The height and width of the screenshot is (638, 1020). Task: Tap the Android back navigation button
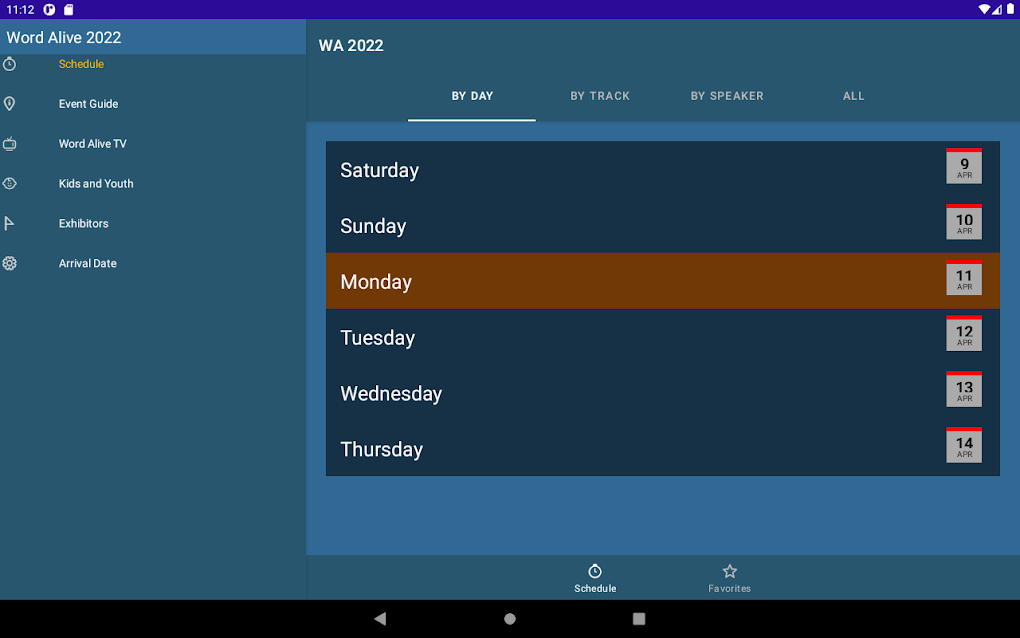click(x=381, y=618)
